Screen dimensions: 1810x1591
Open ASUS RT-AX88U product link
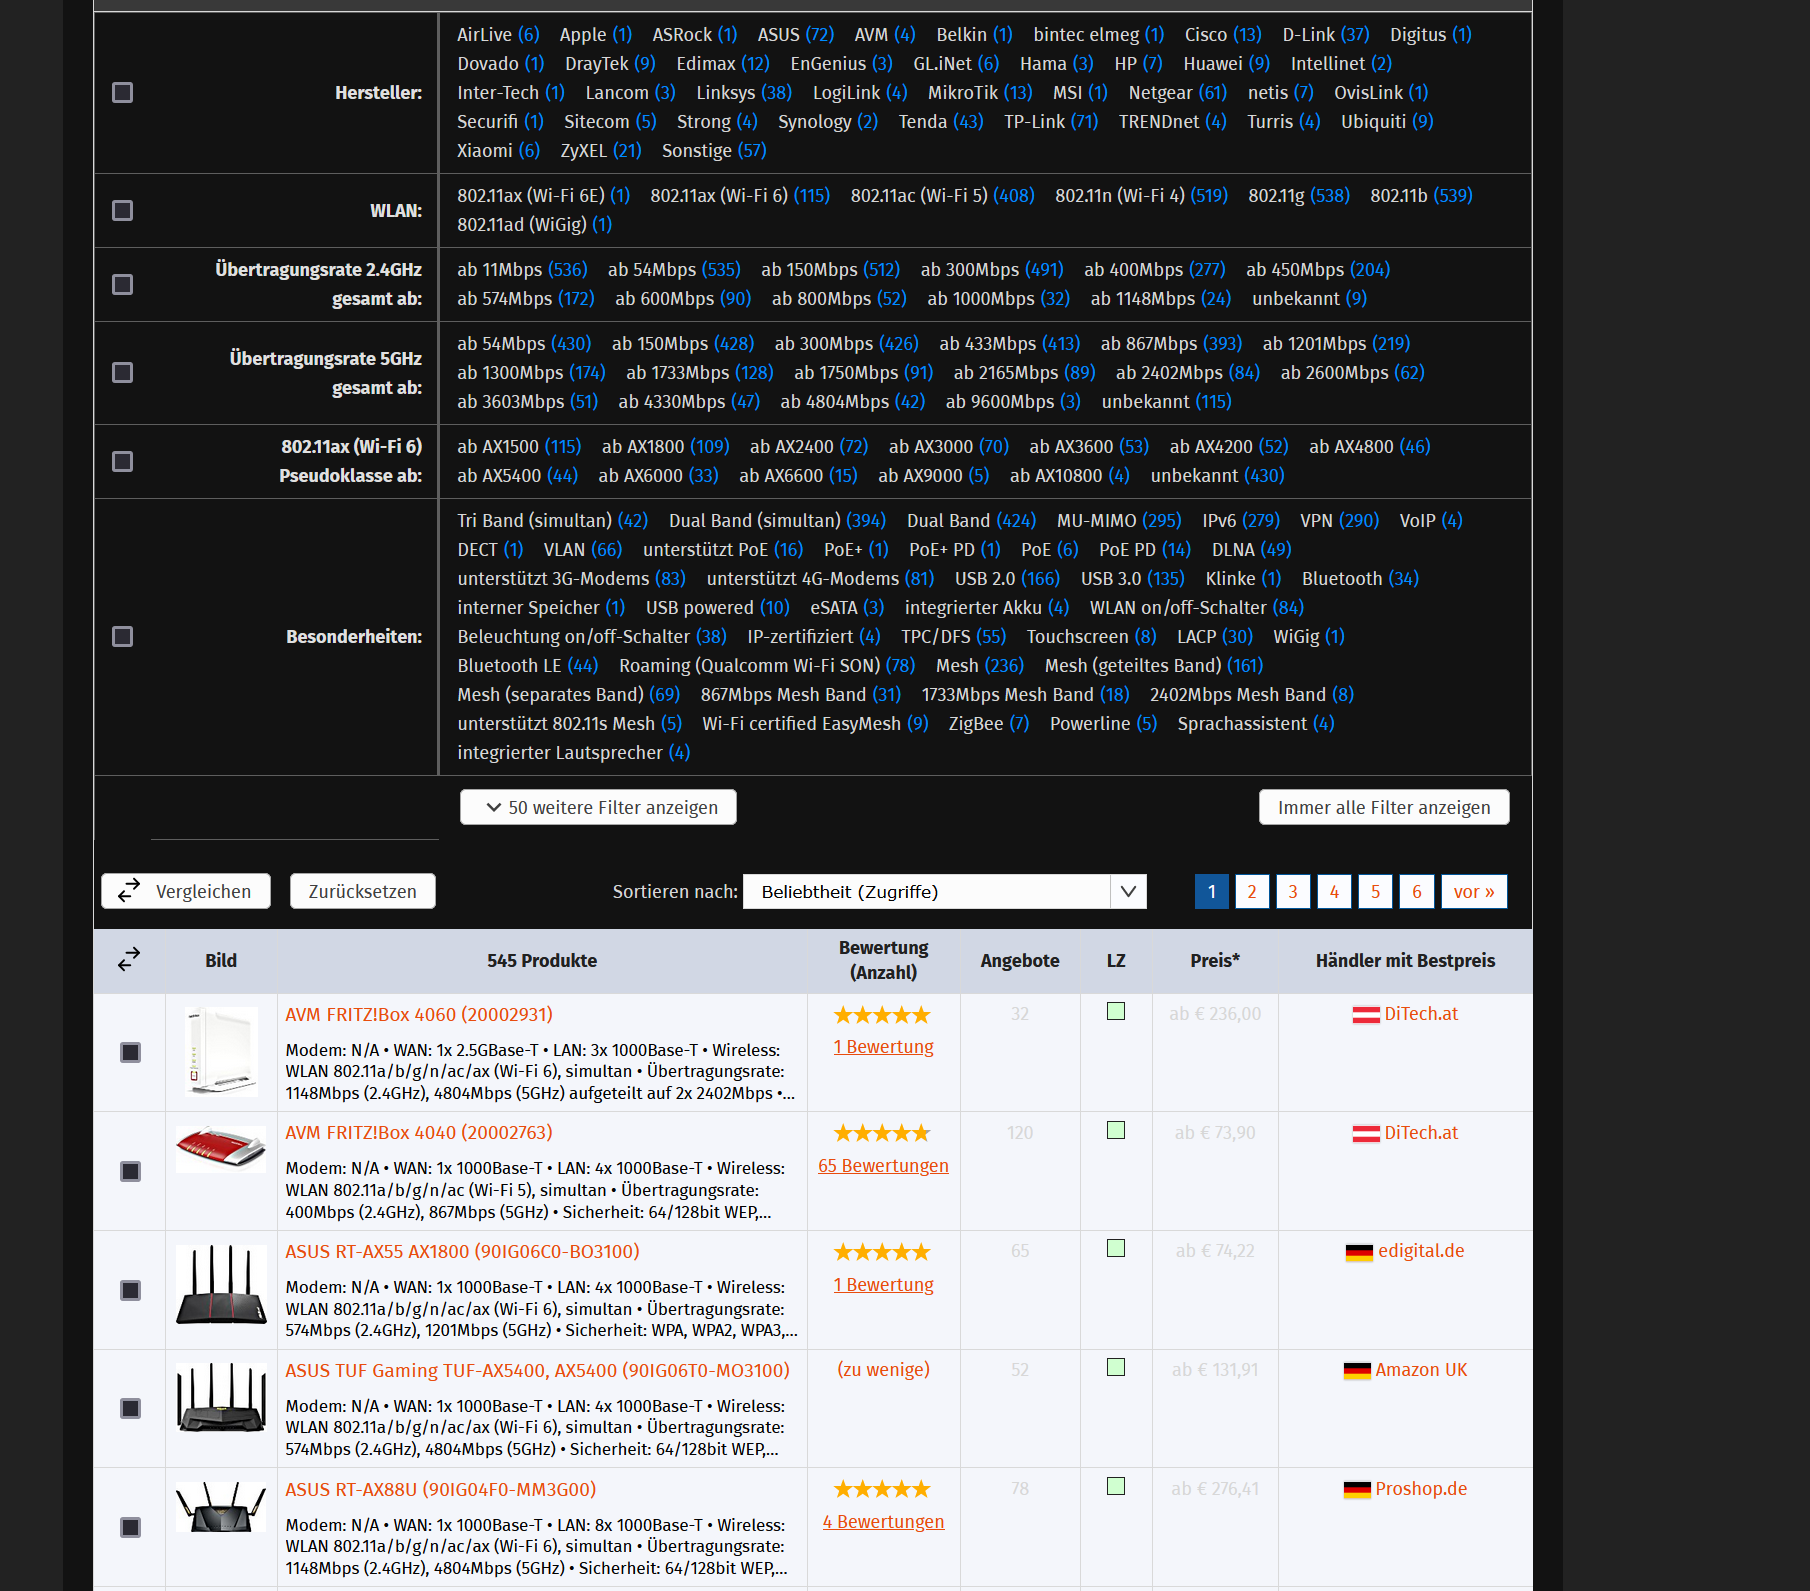click(440, 1489)
